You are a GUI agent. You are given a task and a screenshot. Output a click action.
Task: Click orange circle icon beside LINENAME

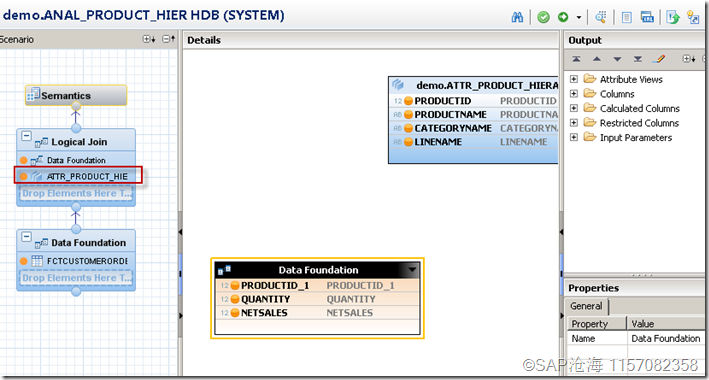[408, 142]
